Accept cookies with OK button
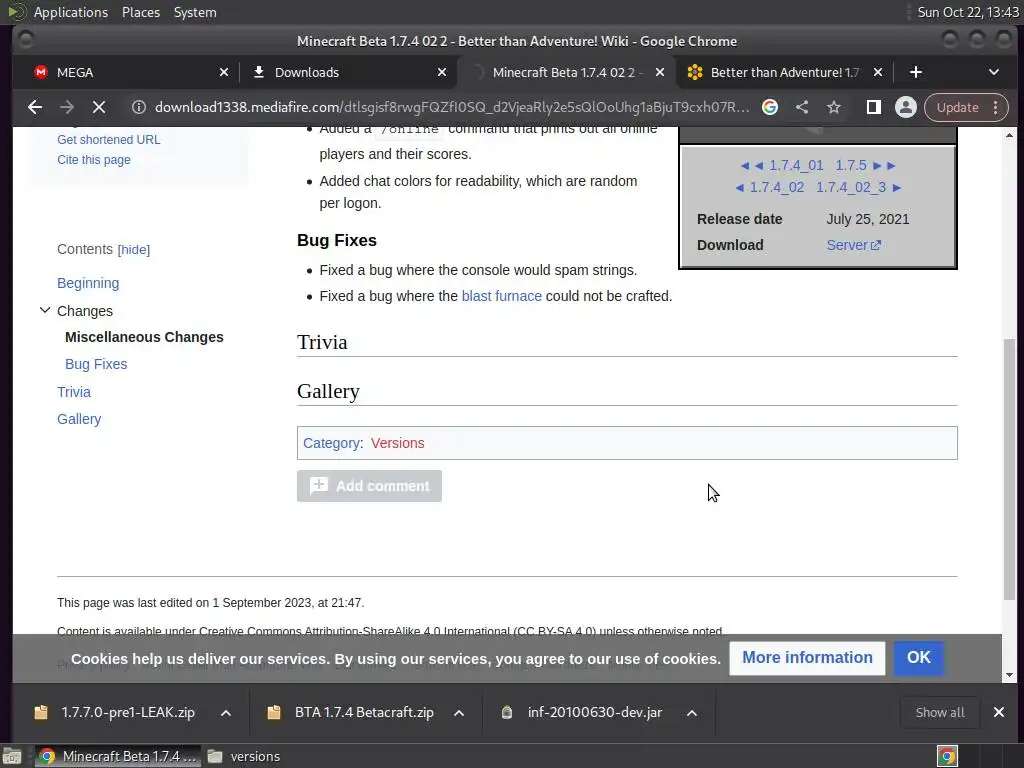1024x768 pixels. (x=918, y=658)
